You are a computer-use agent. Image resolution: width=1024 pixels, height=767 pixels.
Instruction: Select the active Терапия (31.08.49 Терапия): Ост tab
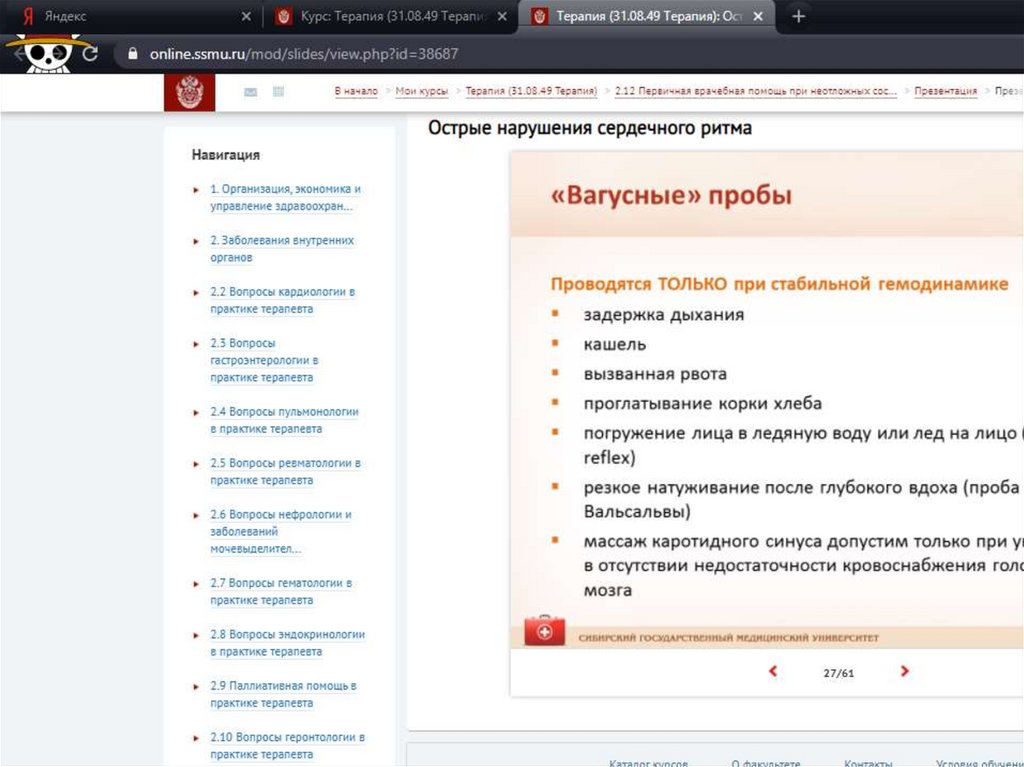pyautogui.click(x=647, y=16)
